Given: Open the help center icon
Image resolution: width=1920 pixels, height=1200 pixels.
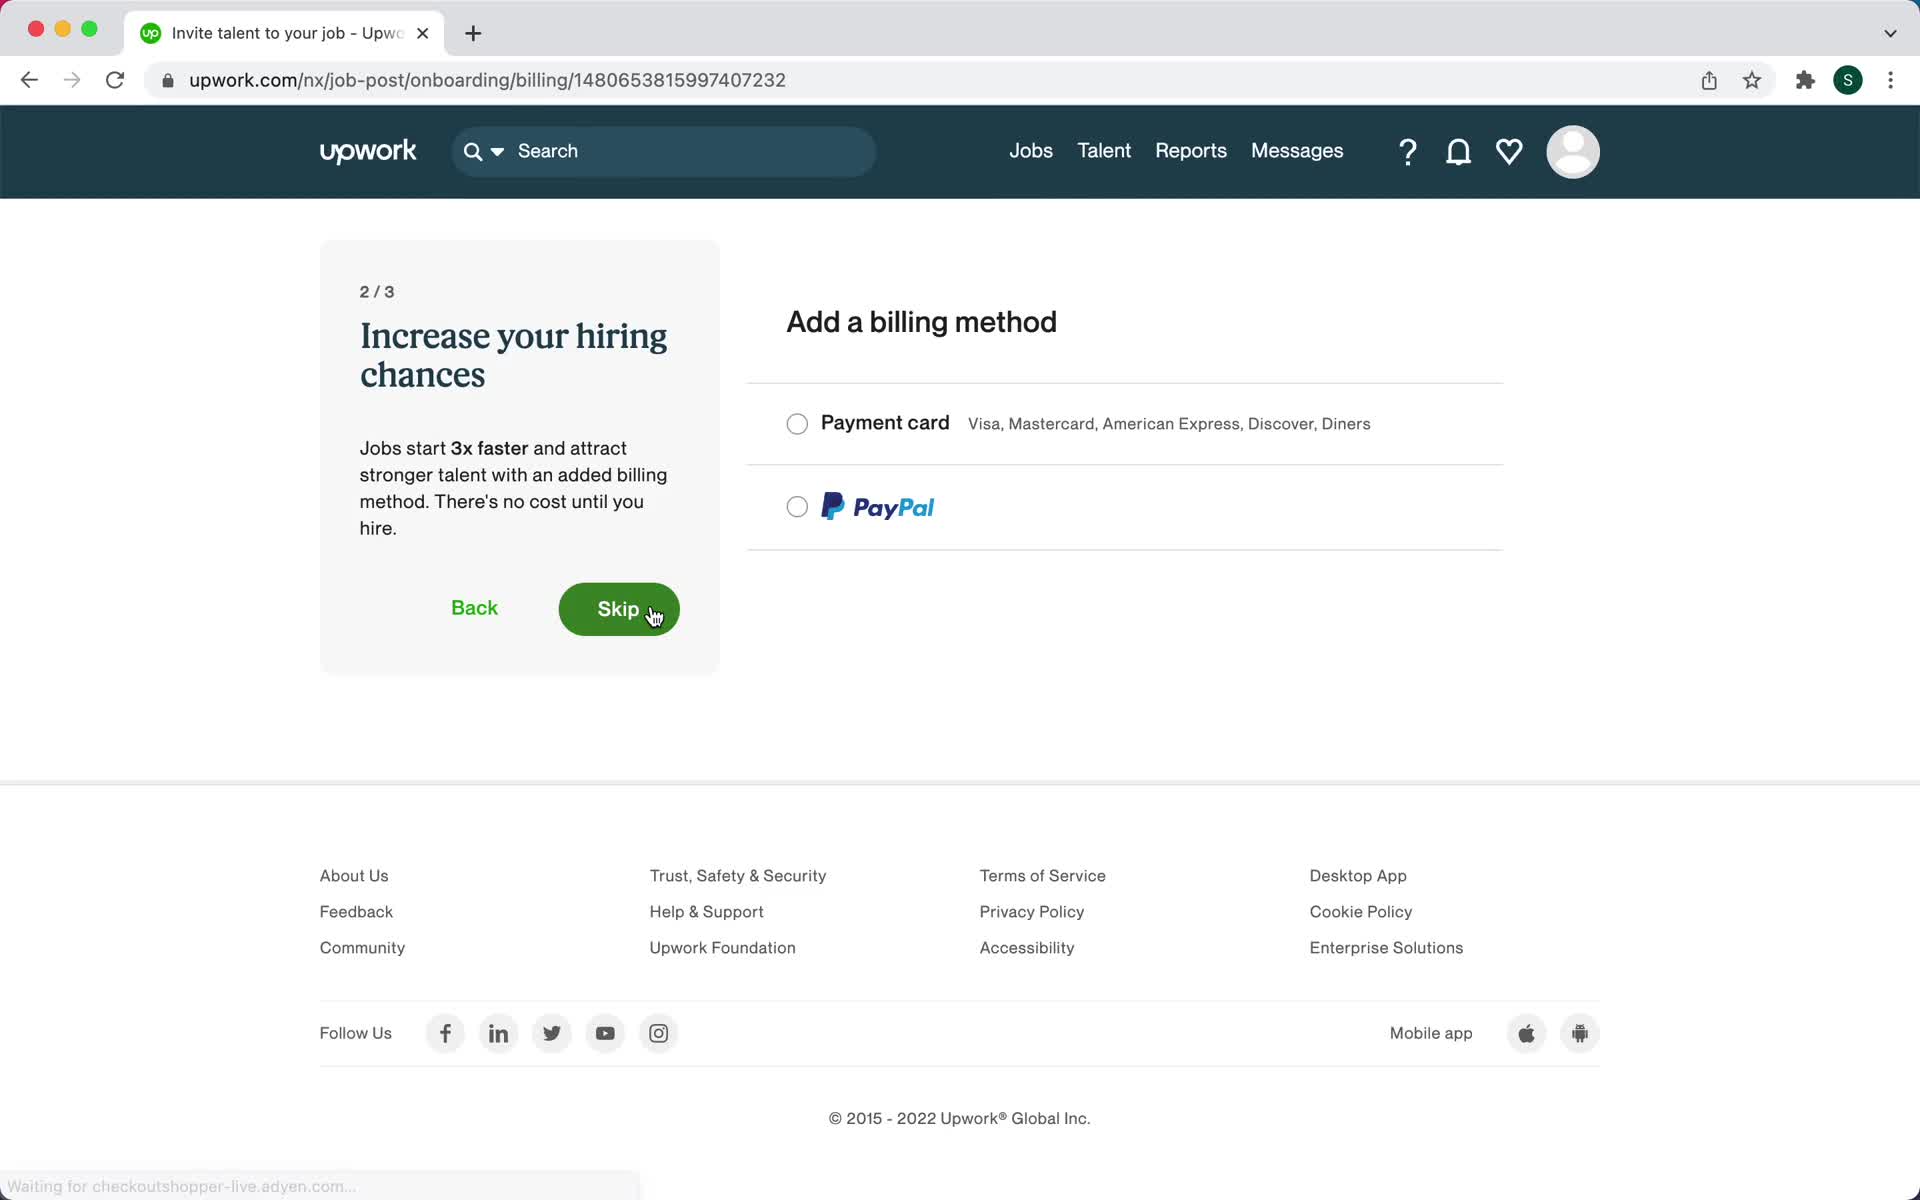Looking at the screenshot, I should tap(1407, 151).
